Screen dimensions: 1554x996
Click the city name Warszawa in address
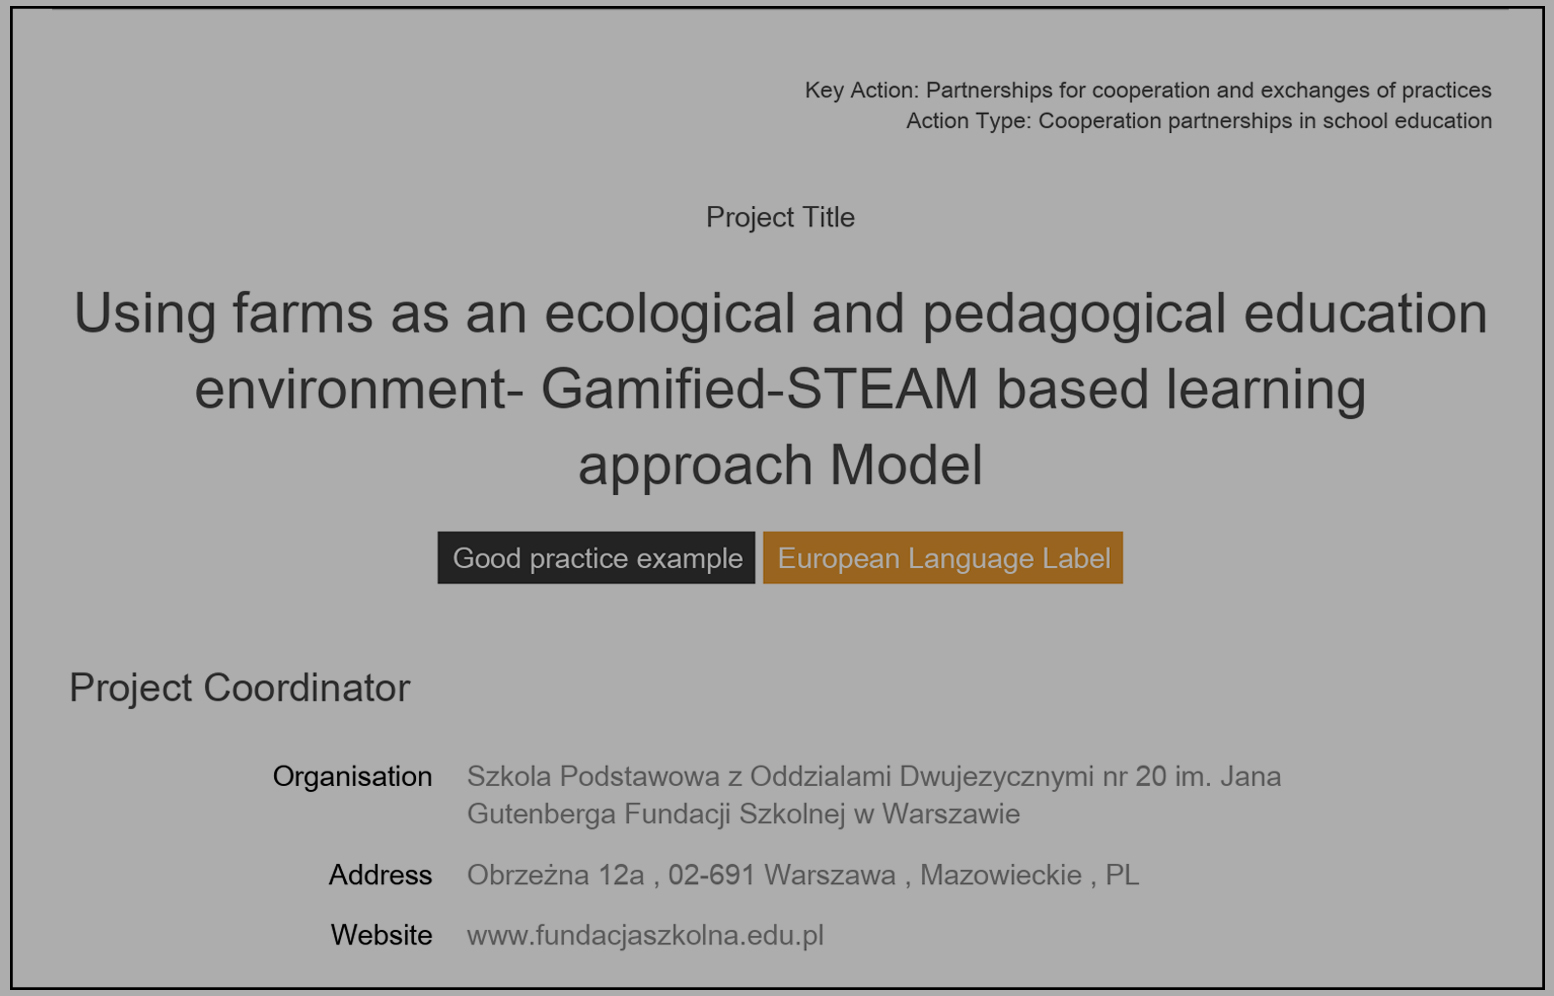click(829, 875)
